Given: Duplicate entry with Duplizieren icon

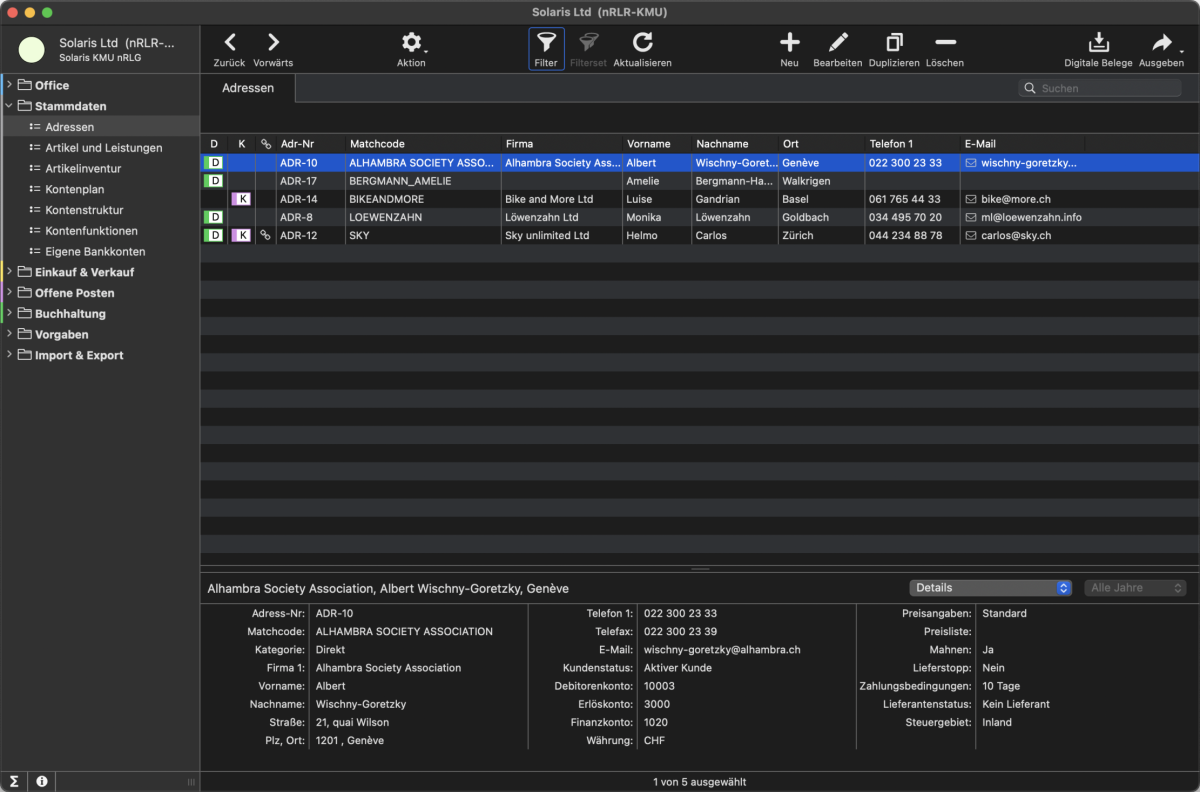Looking at the screenshot, I should 893,43.
